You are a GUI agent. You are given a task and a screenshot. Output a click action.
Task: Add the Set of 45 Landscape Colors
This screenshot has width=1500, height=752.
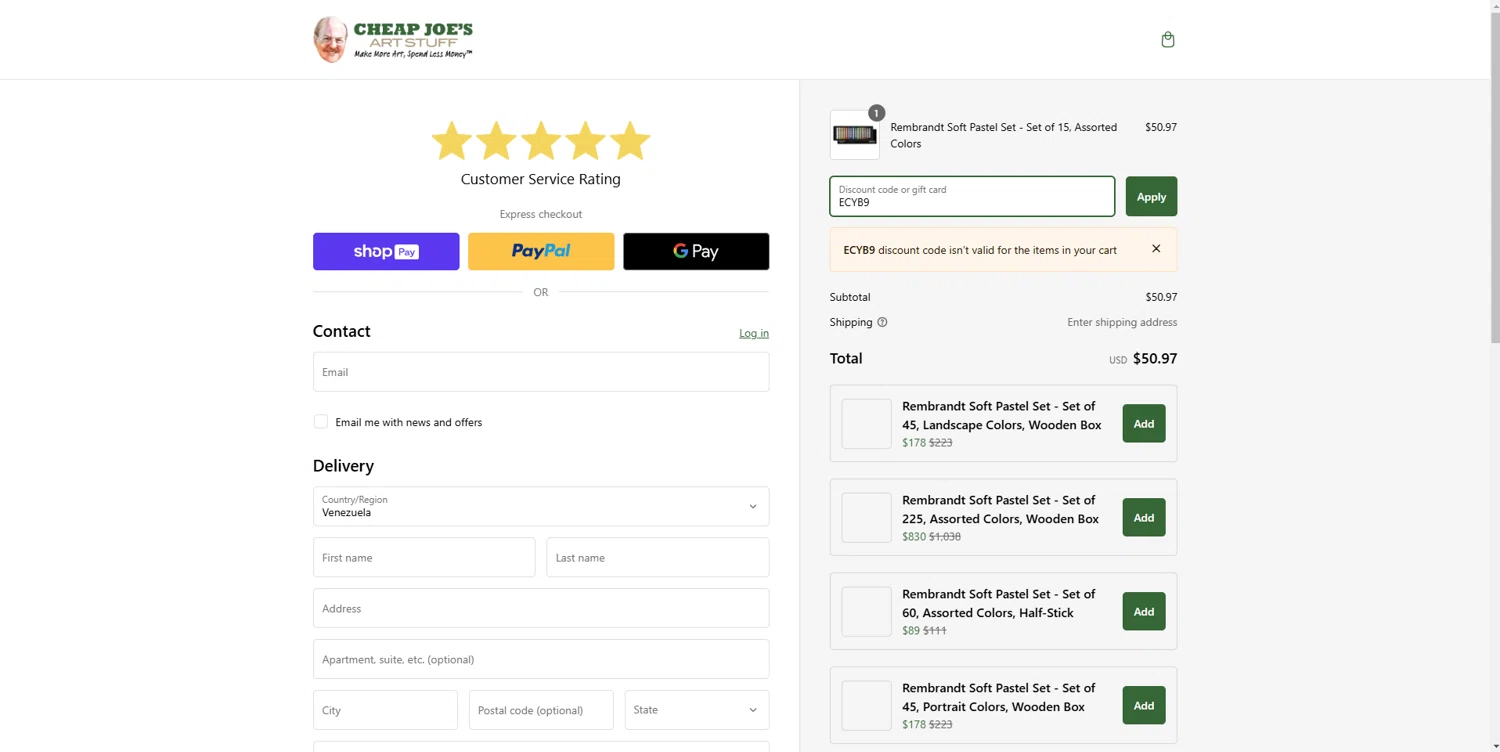(x=1144, y=424)
